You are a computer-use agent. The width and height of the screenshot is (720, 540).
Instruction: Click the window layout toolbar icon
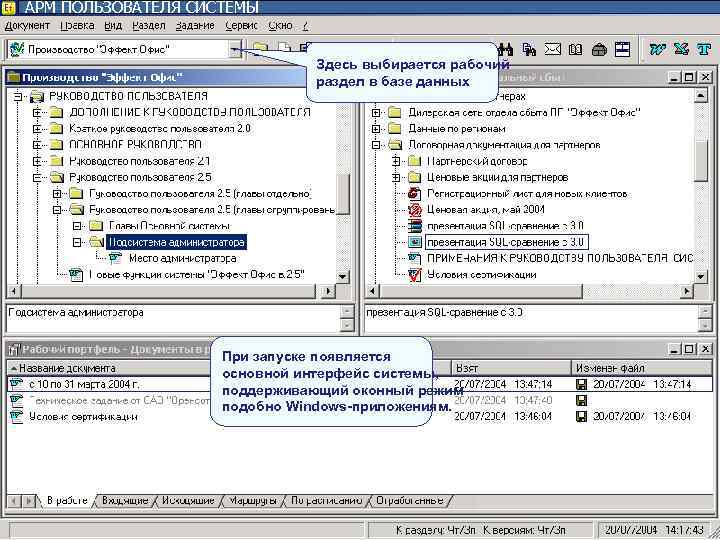pyautogui.click(x=622, y=49)
